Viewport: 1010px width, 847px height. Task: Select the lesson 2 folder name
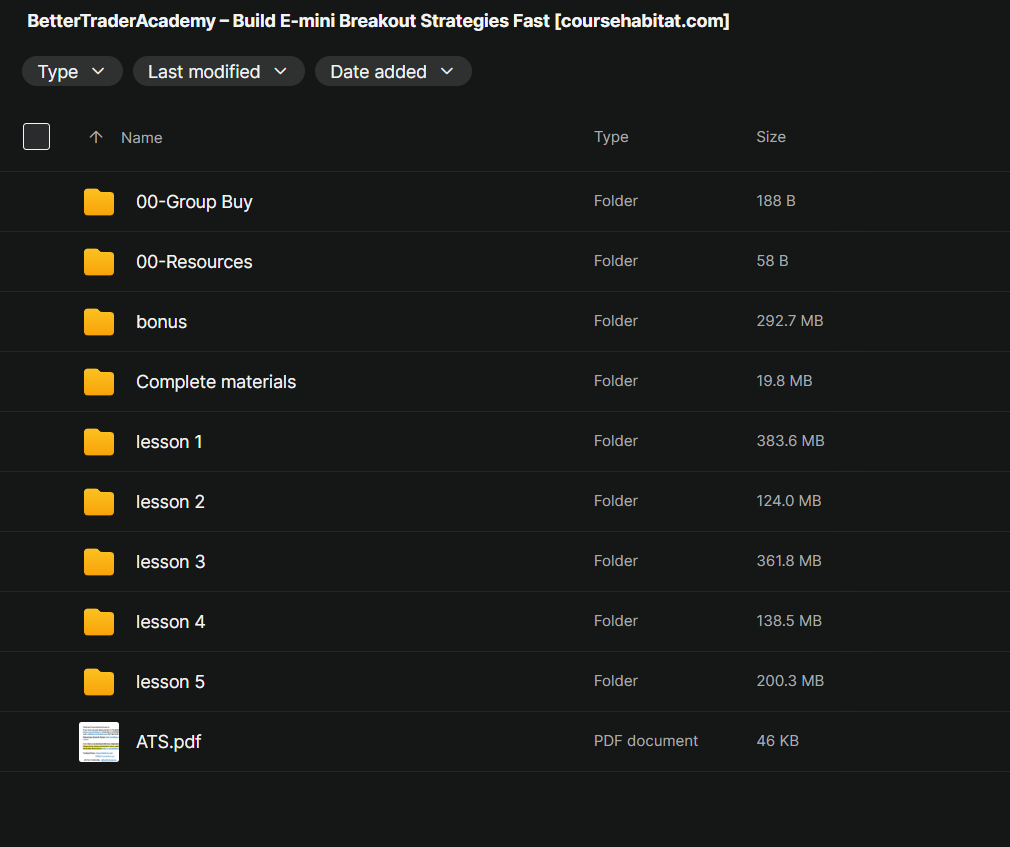coord(170,502)
